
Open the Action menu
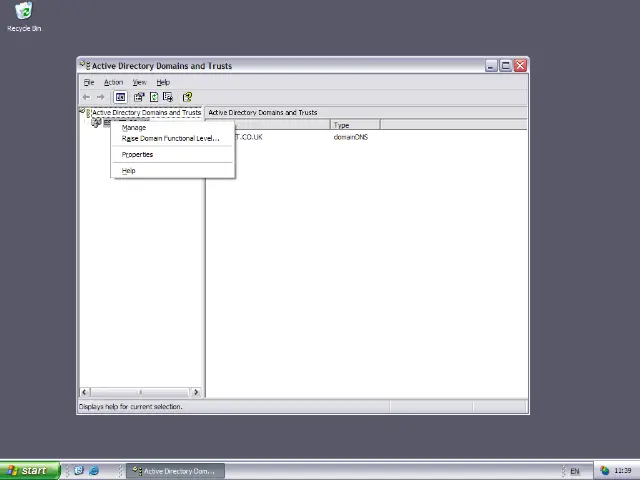(x=113, y=82)
